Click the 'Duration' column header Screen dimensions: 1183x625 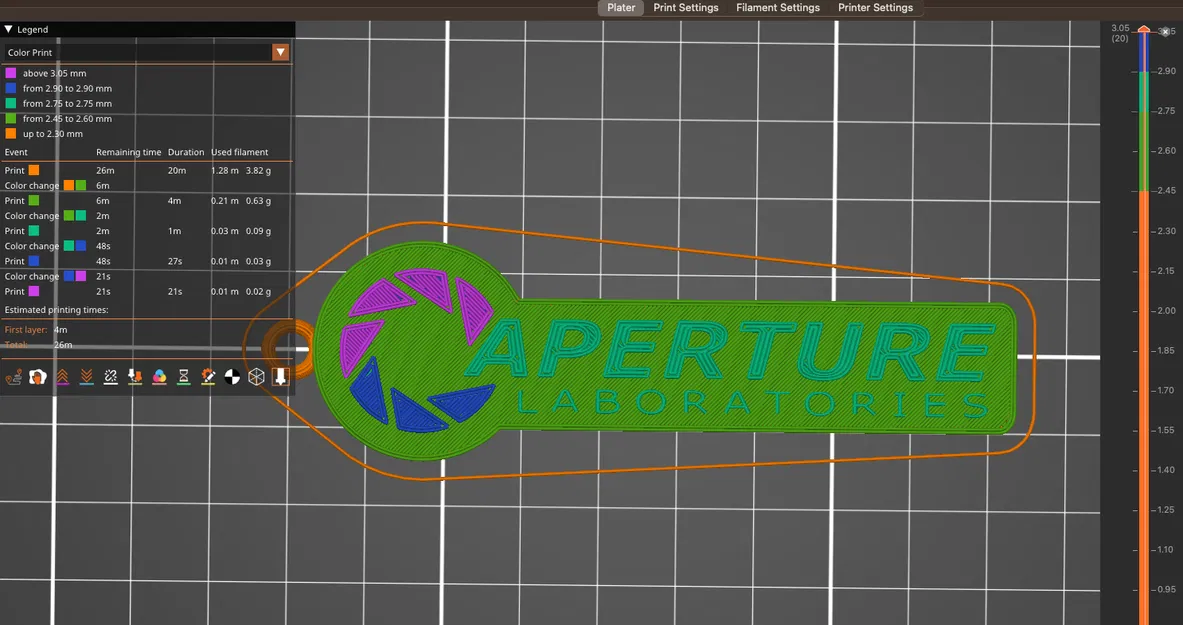[x=186, y=152]
